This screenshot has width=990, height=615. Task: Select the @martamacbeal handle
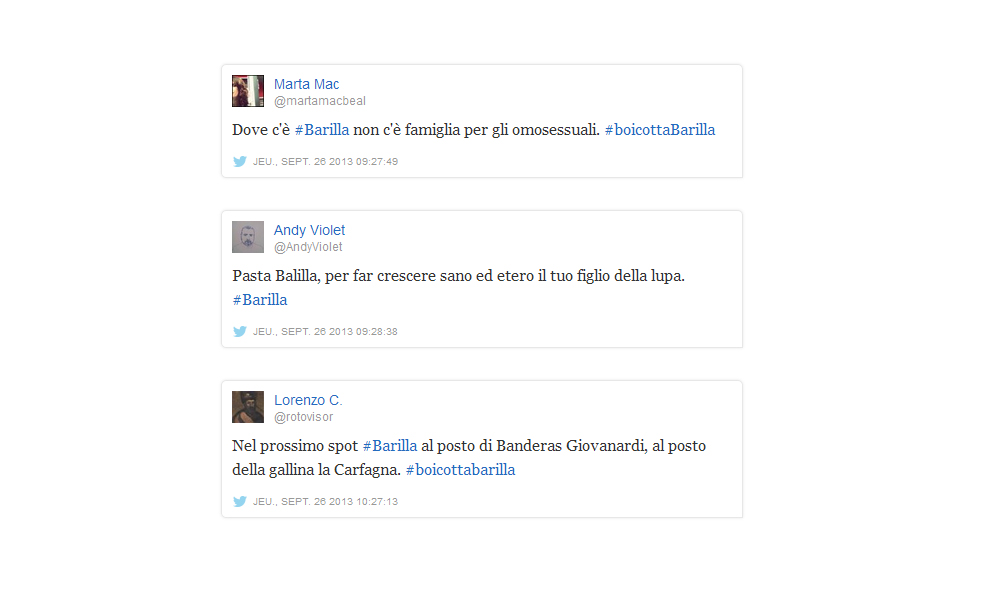(x=319, y=101)
